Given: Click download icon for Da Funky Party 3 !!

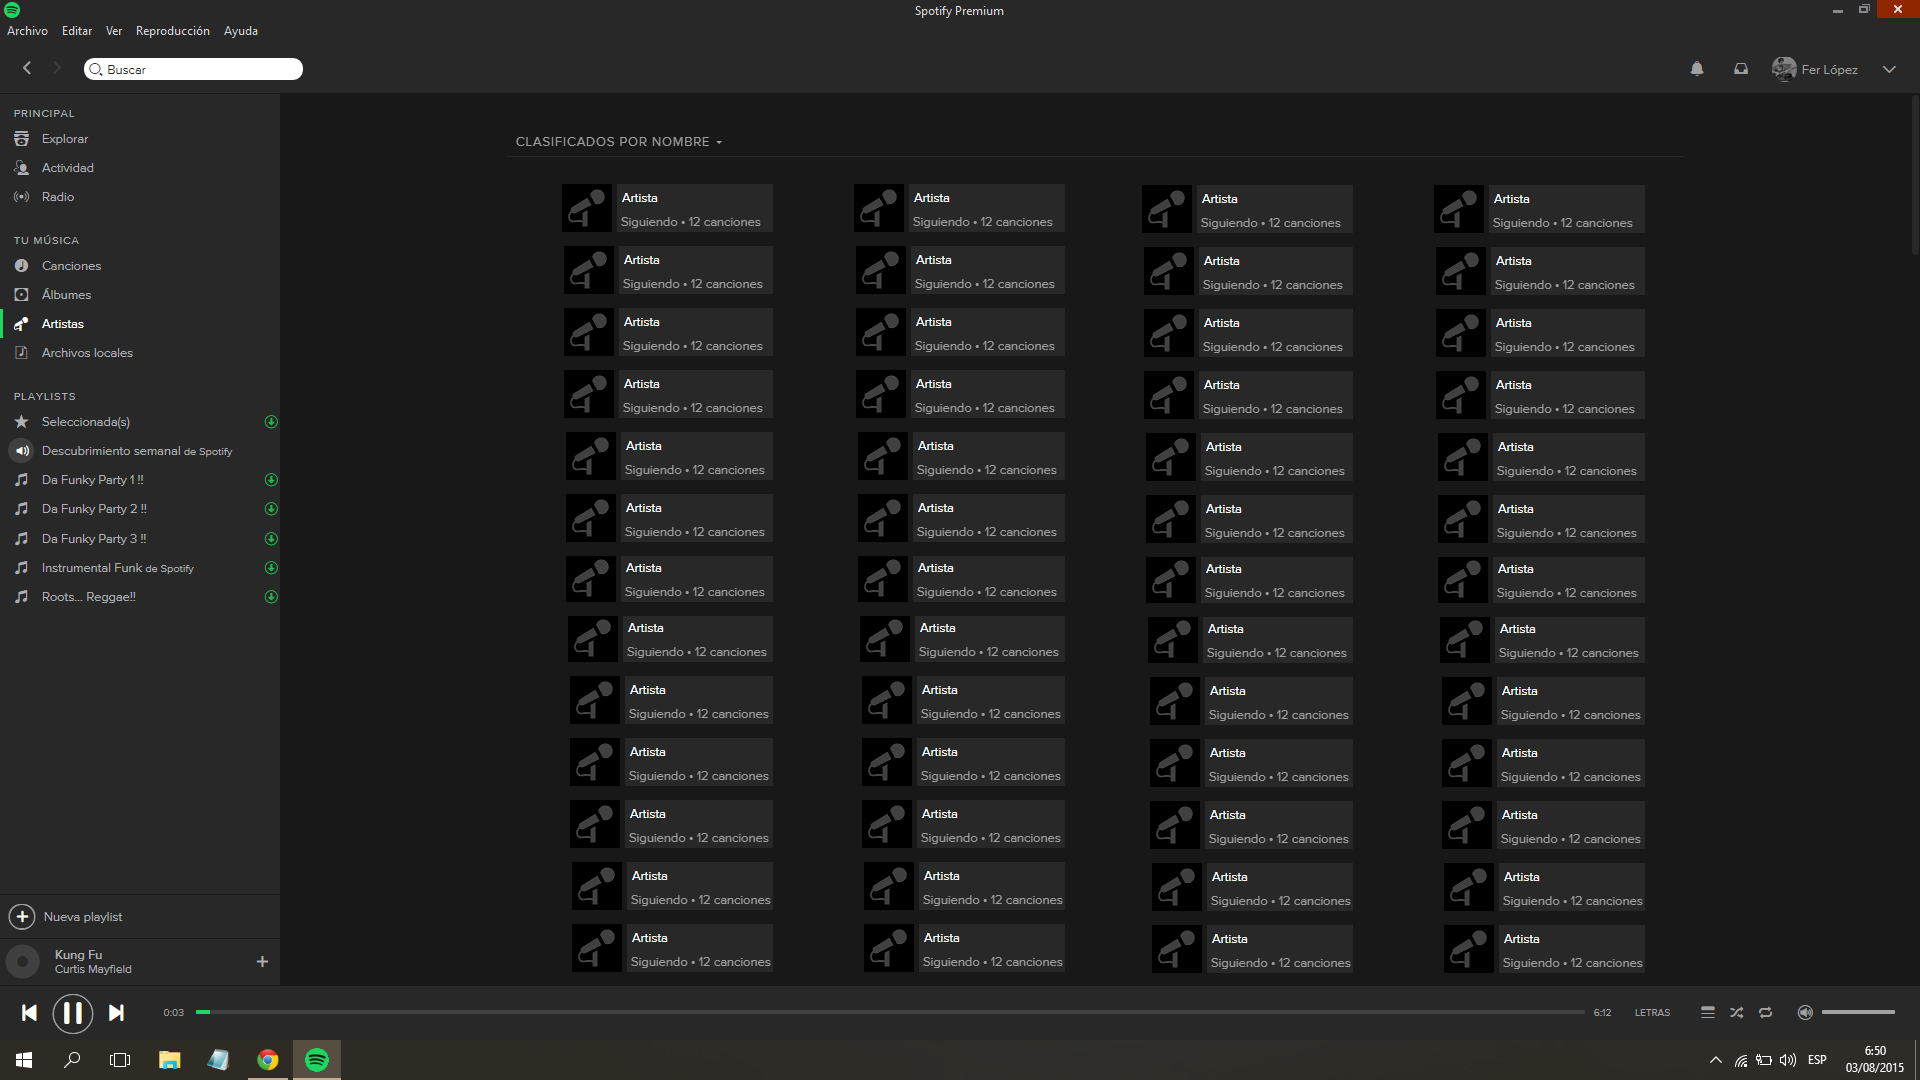Looking at the screenshot, I should pyautogui.click(x=271, y=539).
